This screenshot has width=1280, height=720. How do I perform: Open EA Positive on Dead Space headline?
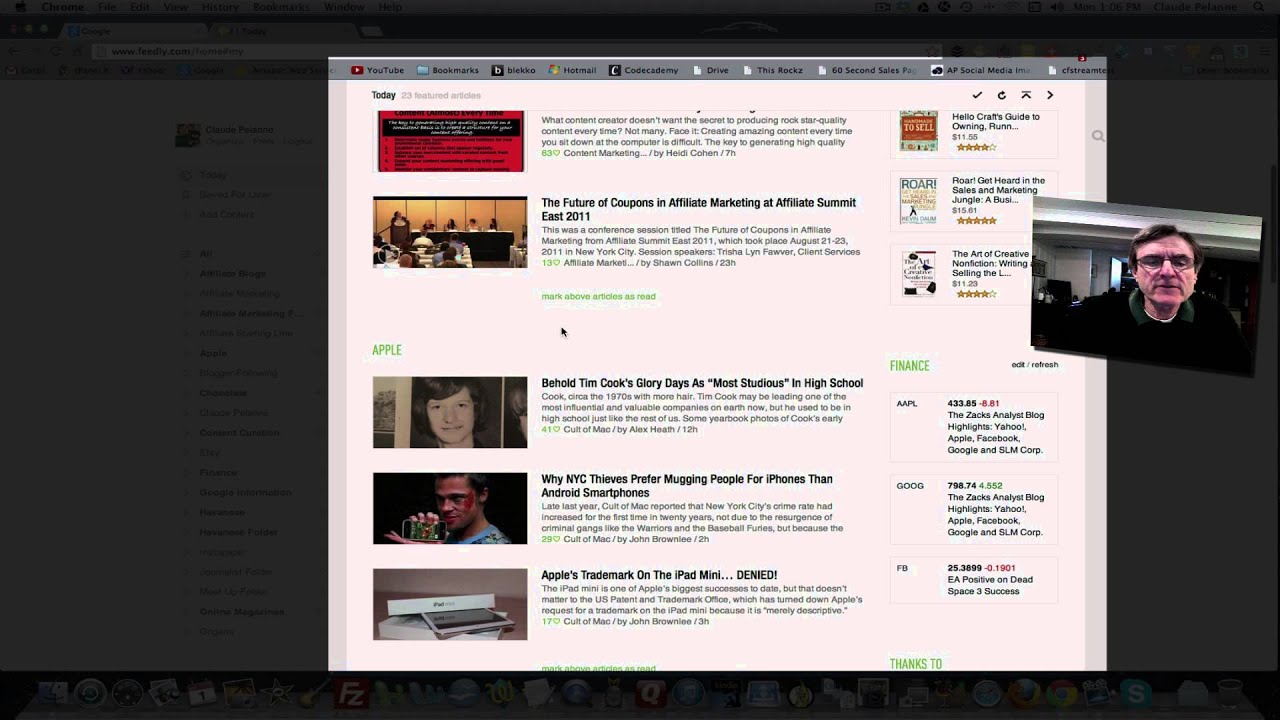990,585
